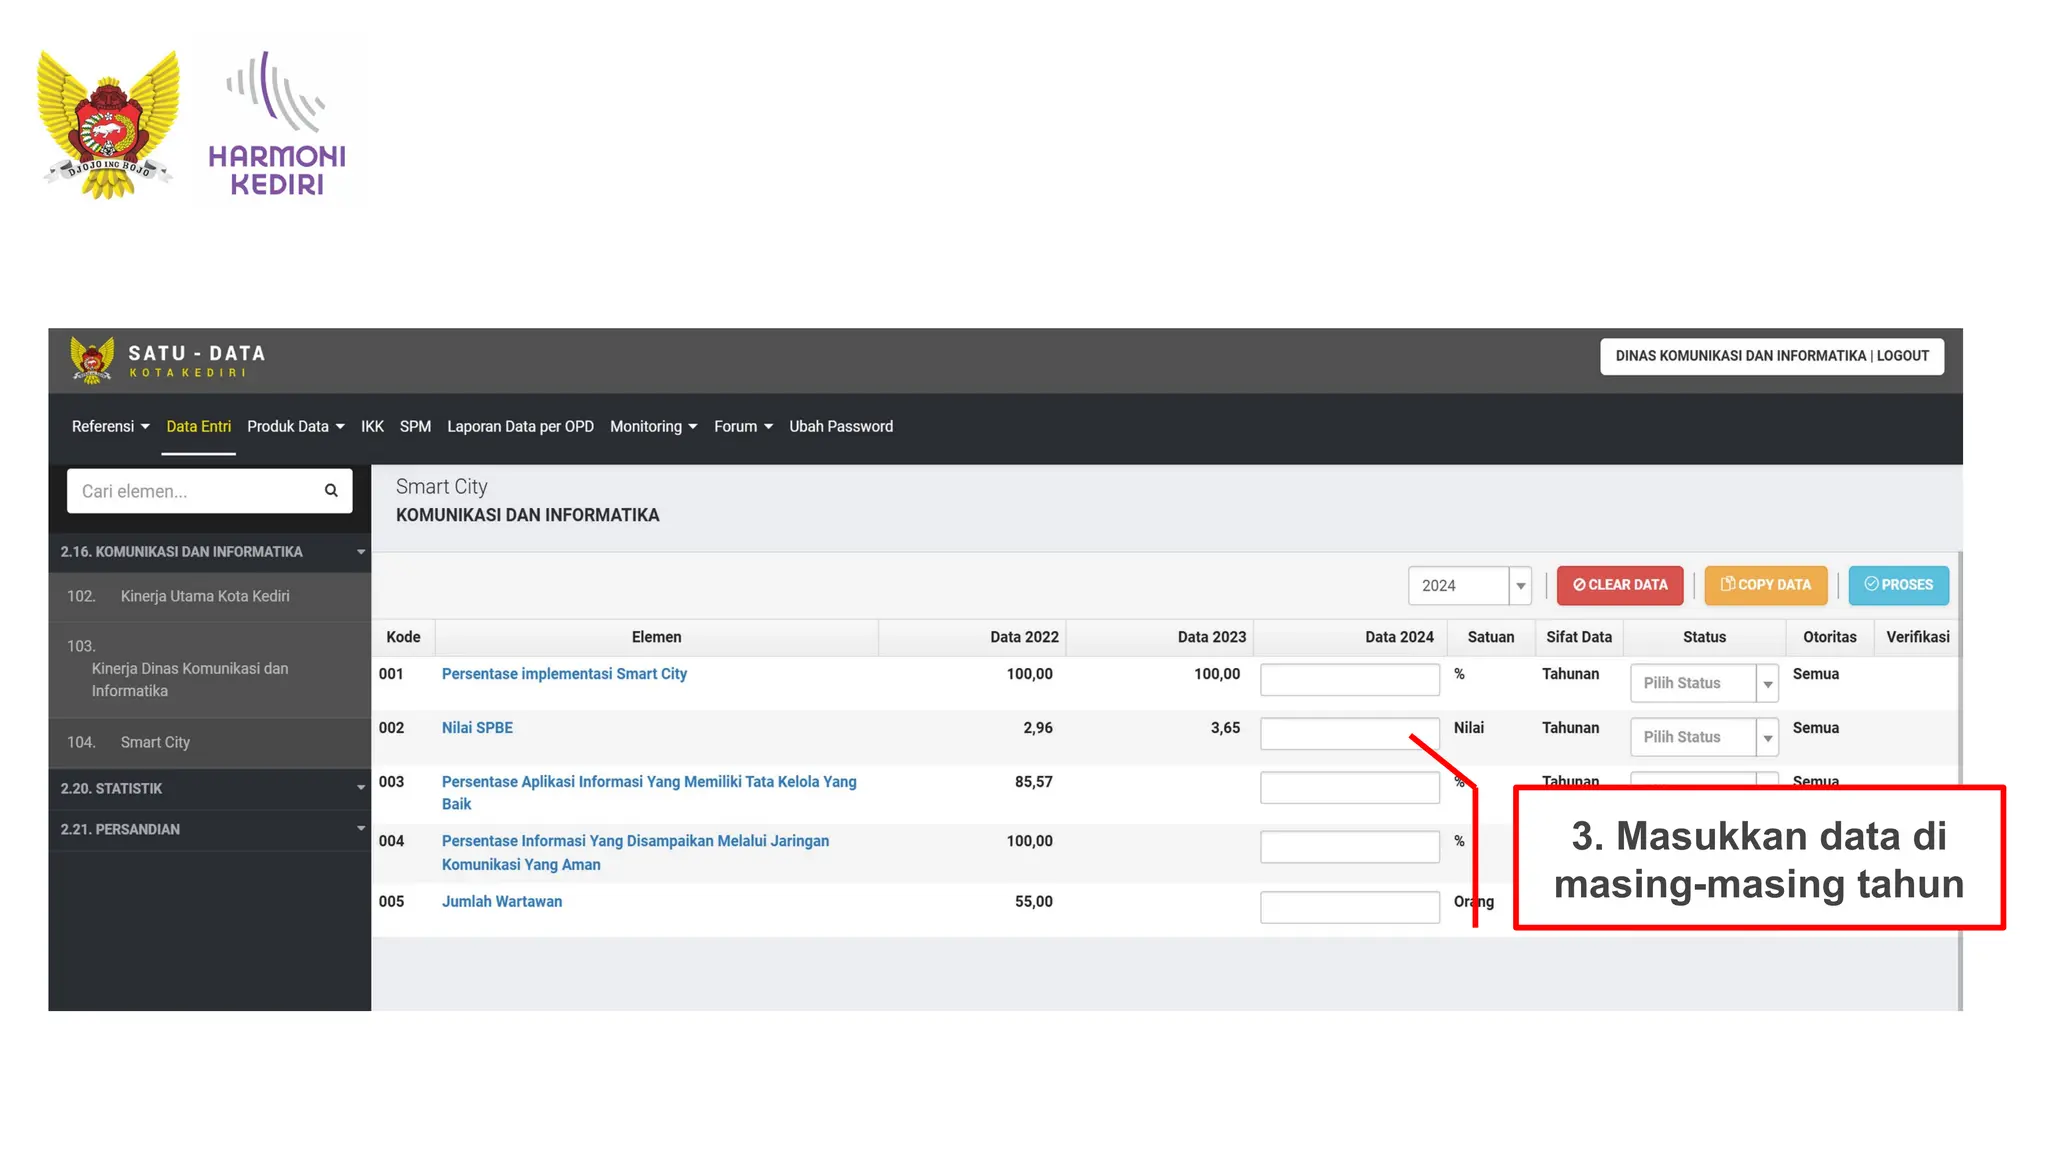
Task: Click the Harmoni Kediri logo
Action: [277, 125]
